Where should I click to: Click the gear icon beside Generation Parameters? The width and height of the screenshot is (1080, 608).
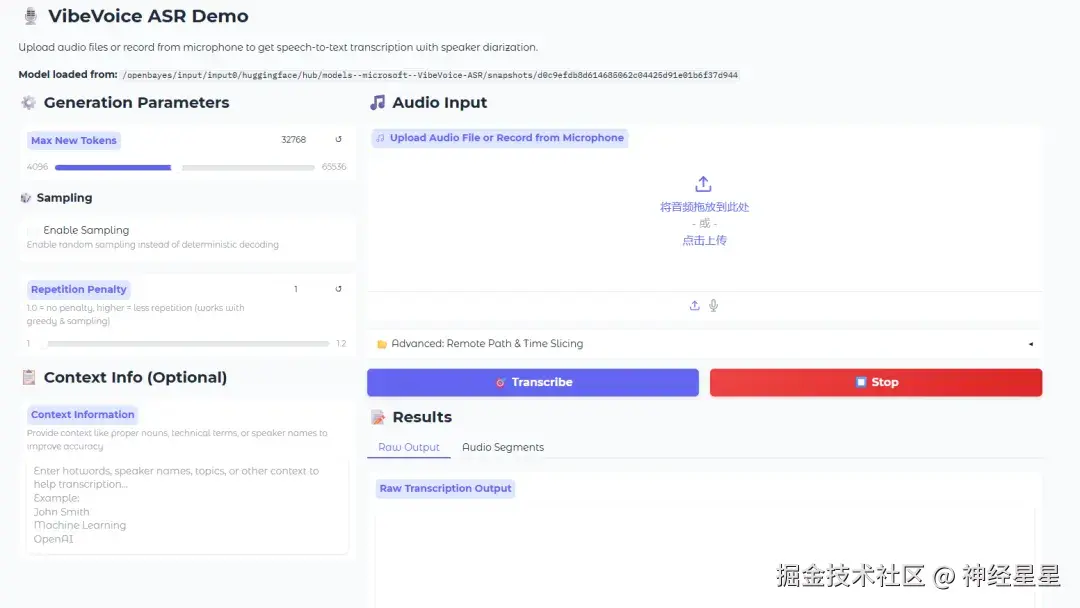coord(28,103)
